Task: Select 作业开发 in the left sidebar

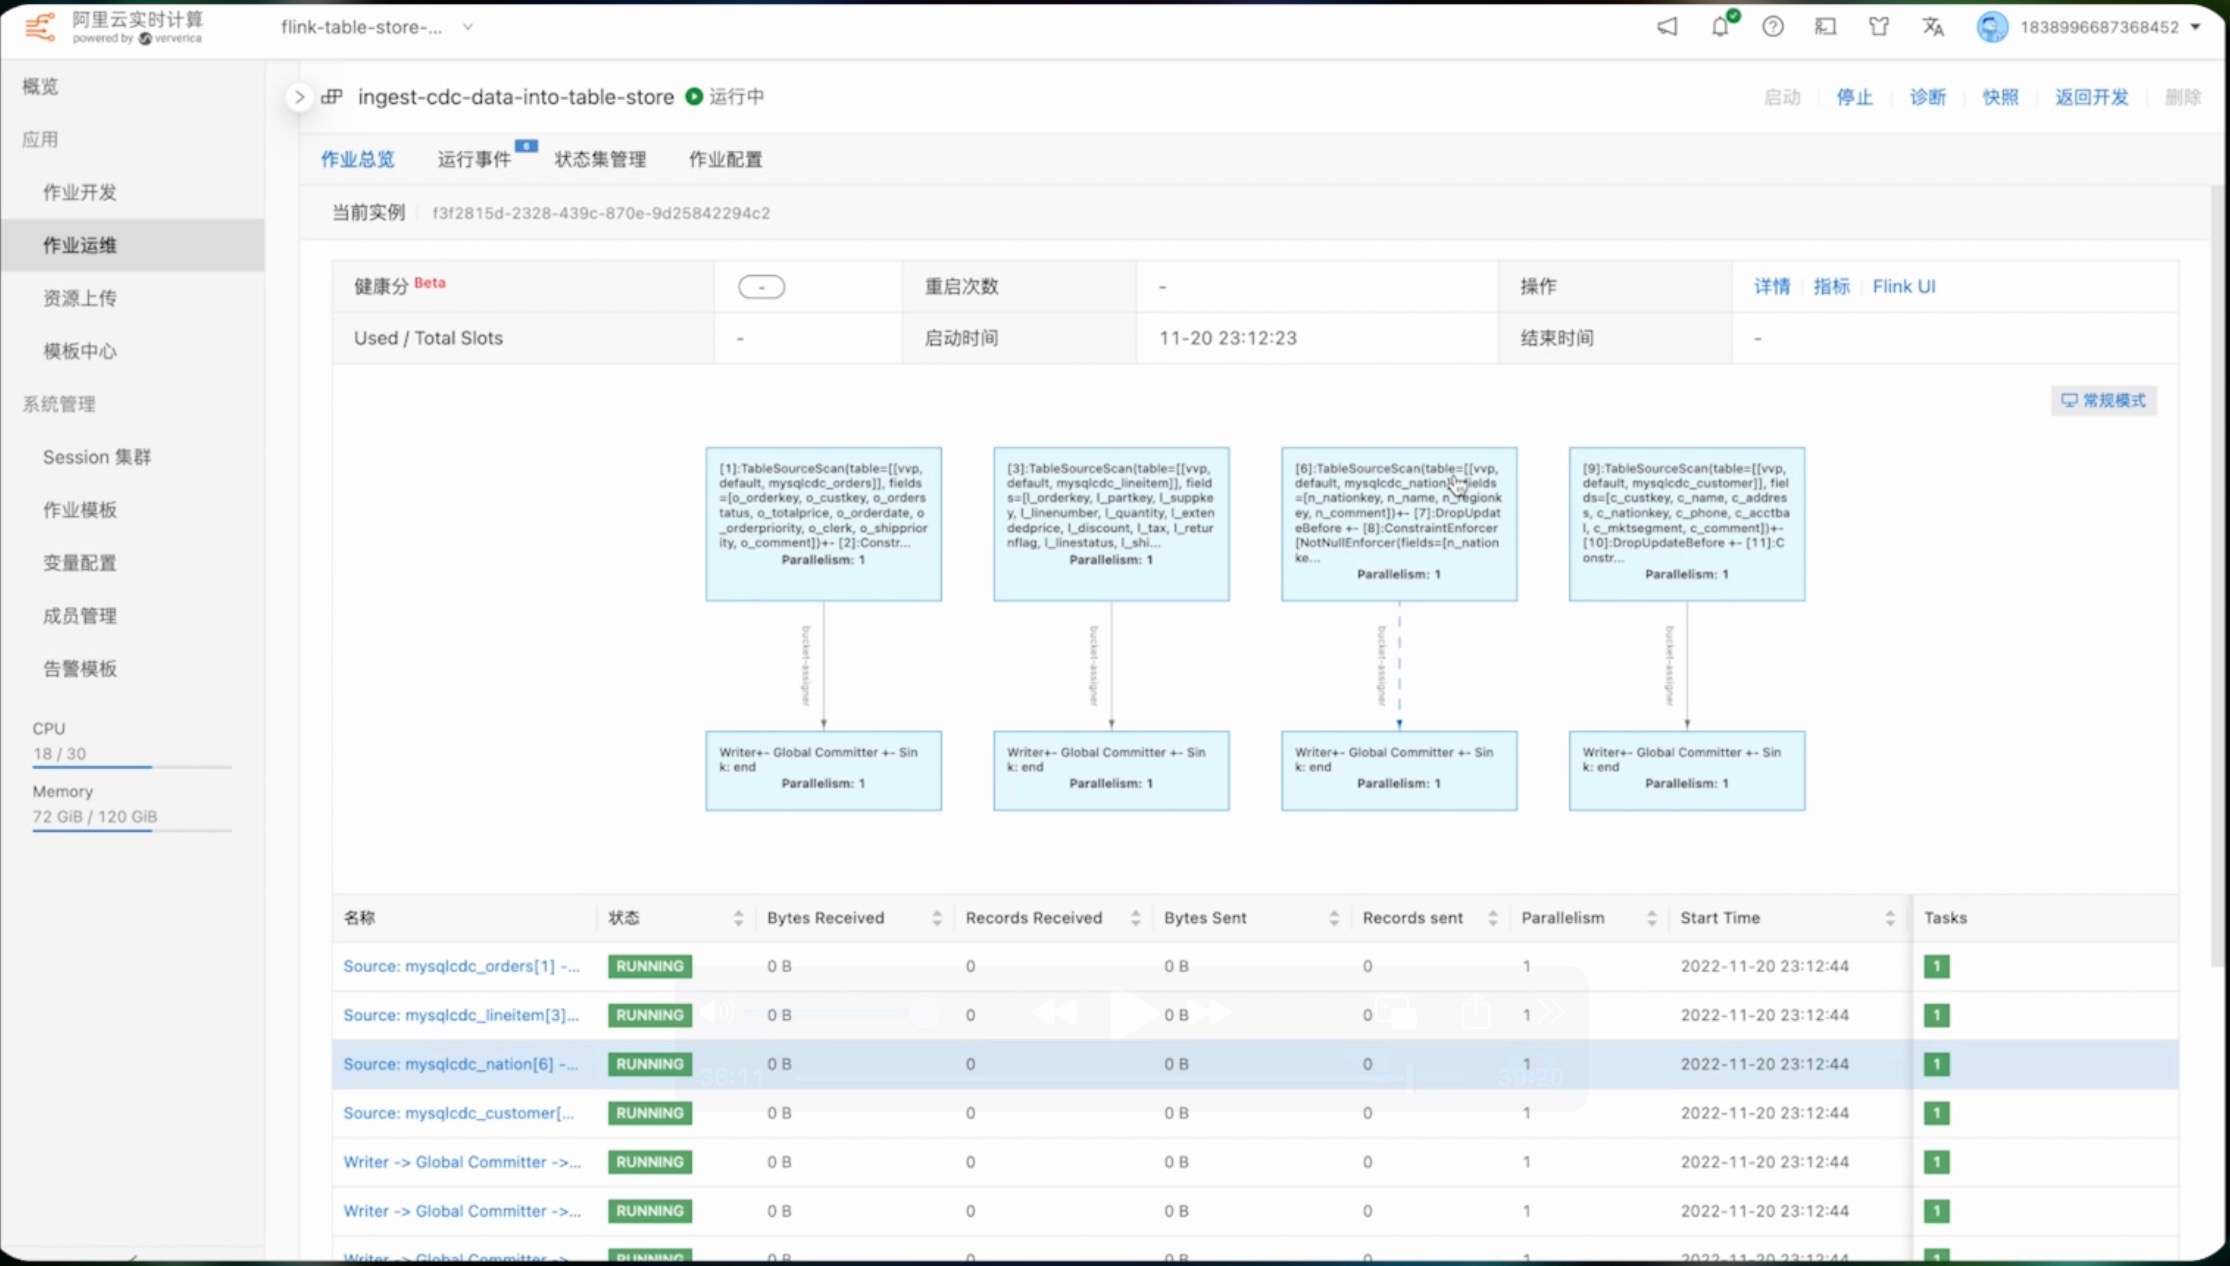Action: tap(80, 192)
